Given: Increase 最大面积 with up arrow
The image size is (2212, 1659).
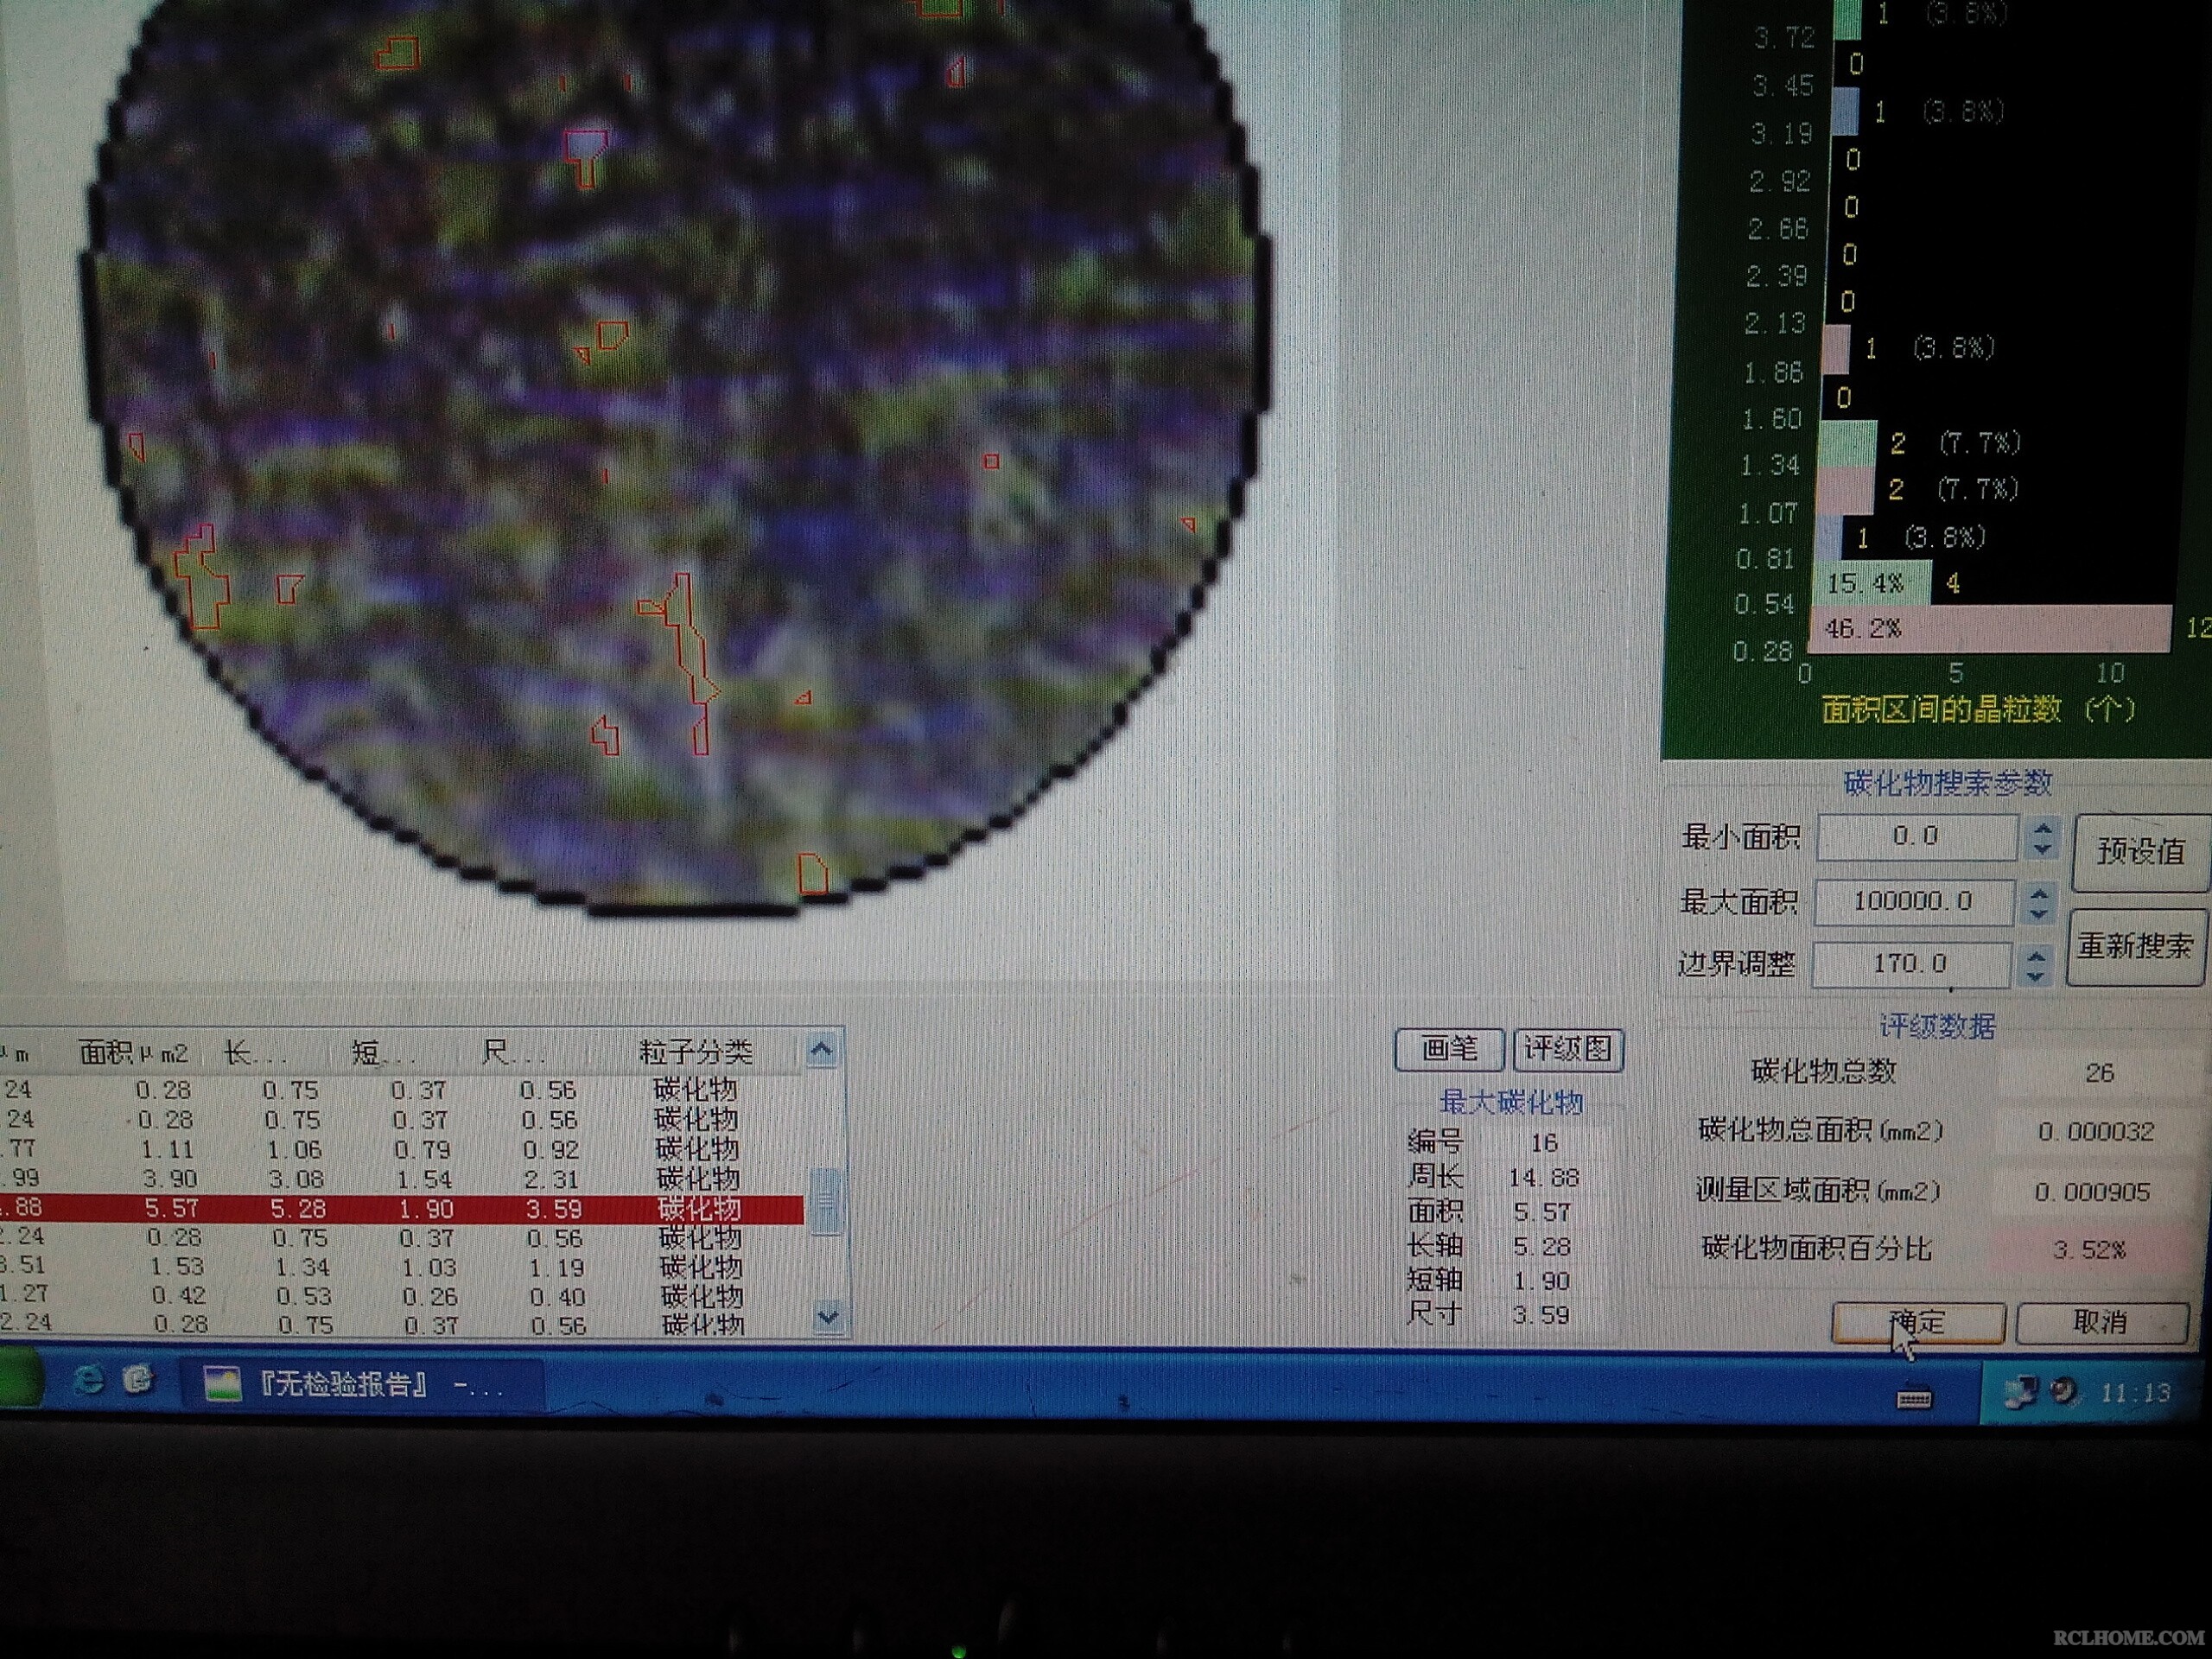Looking at the screenshot, I should coord(2039,892).
